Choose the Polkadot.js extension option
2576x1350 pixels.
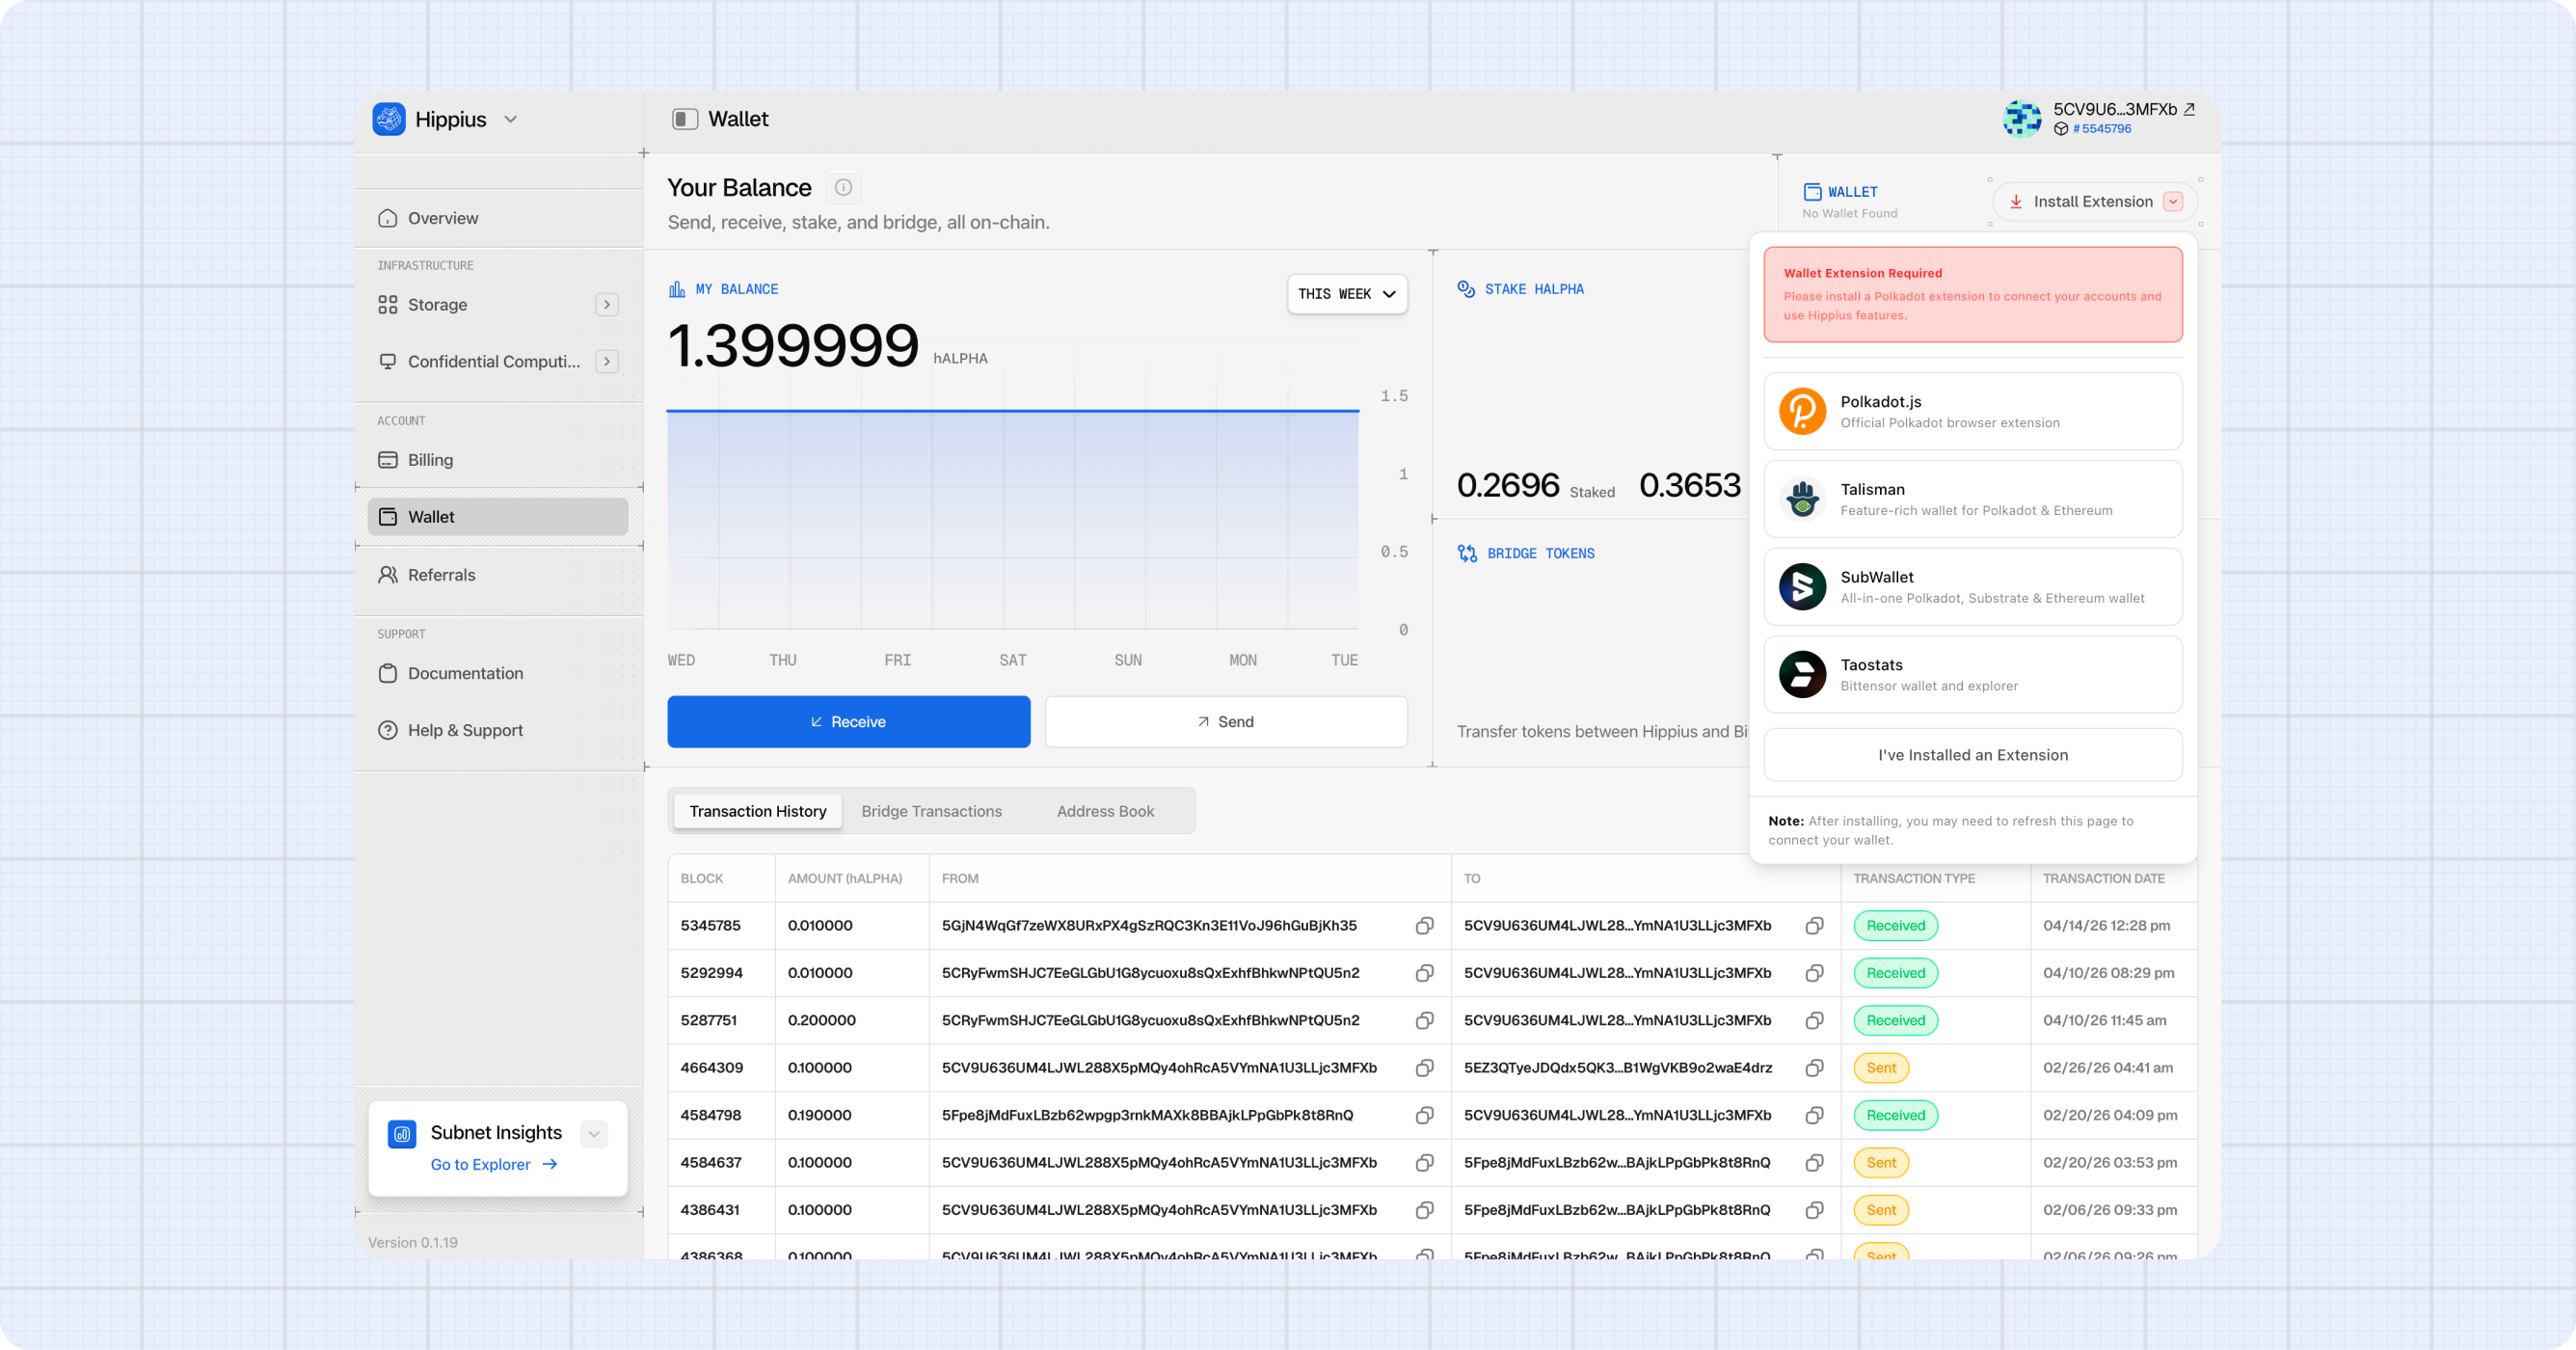(1973, 411)
